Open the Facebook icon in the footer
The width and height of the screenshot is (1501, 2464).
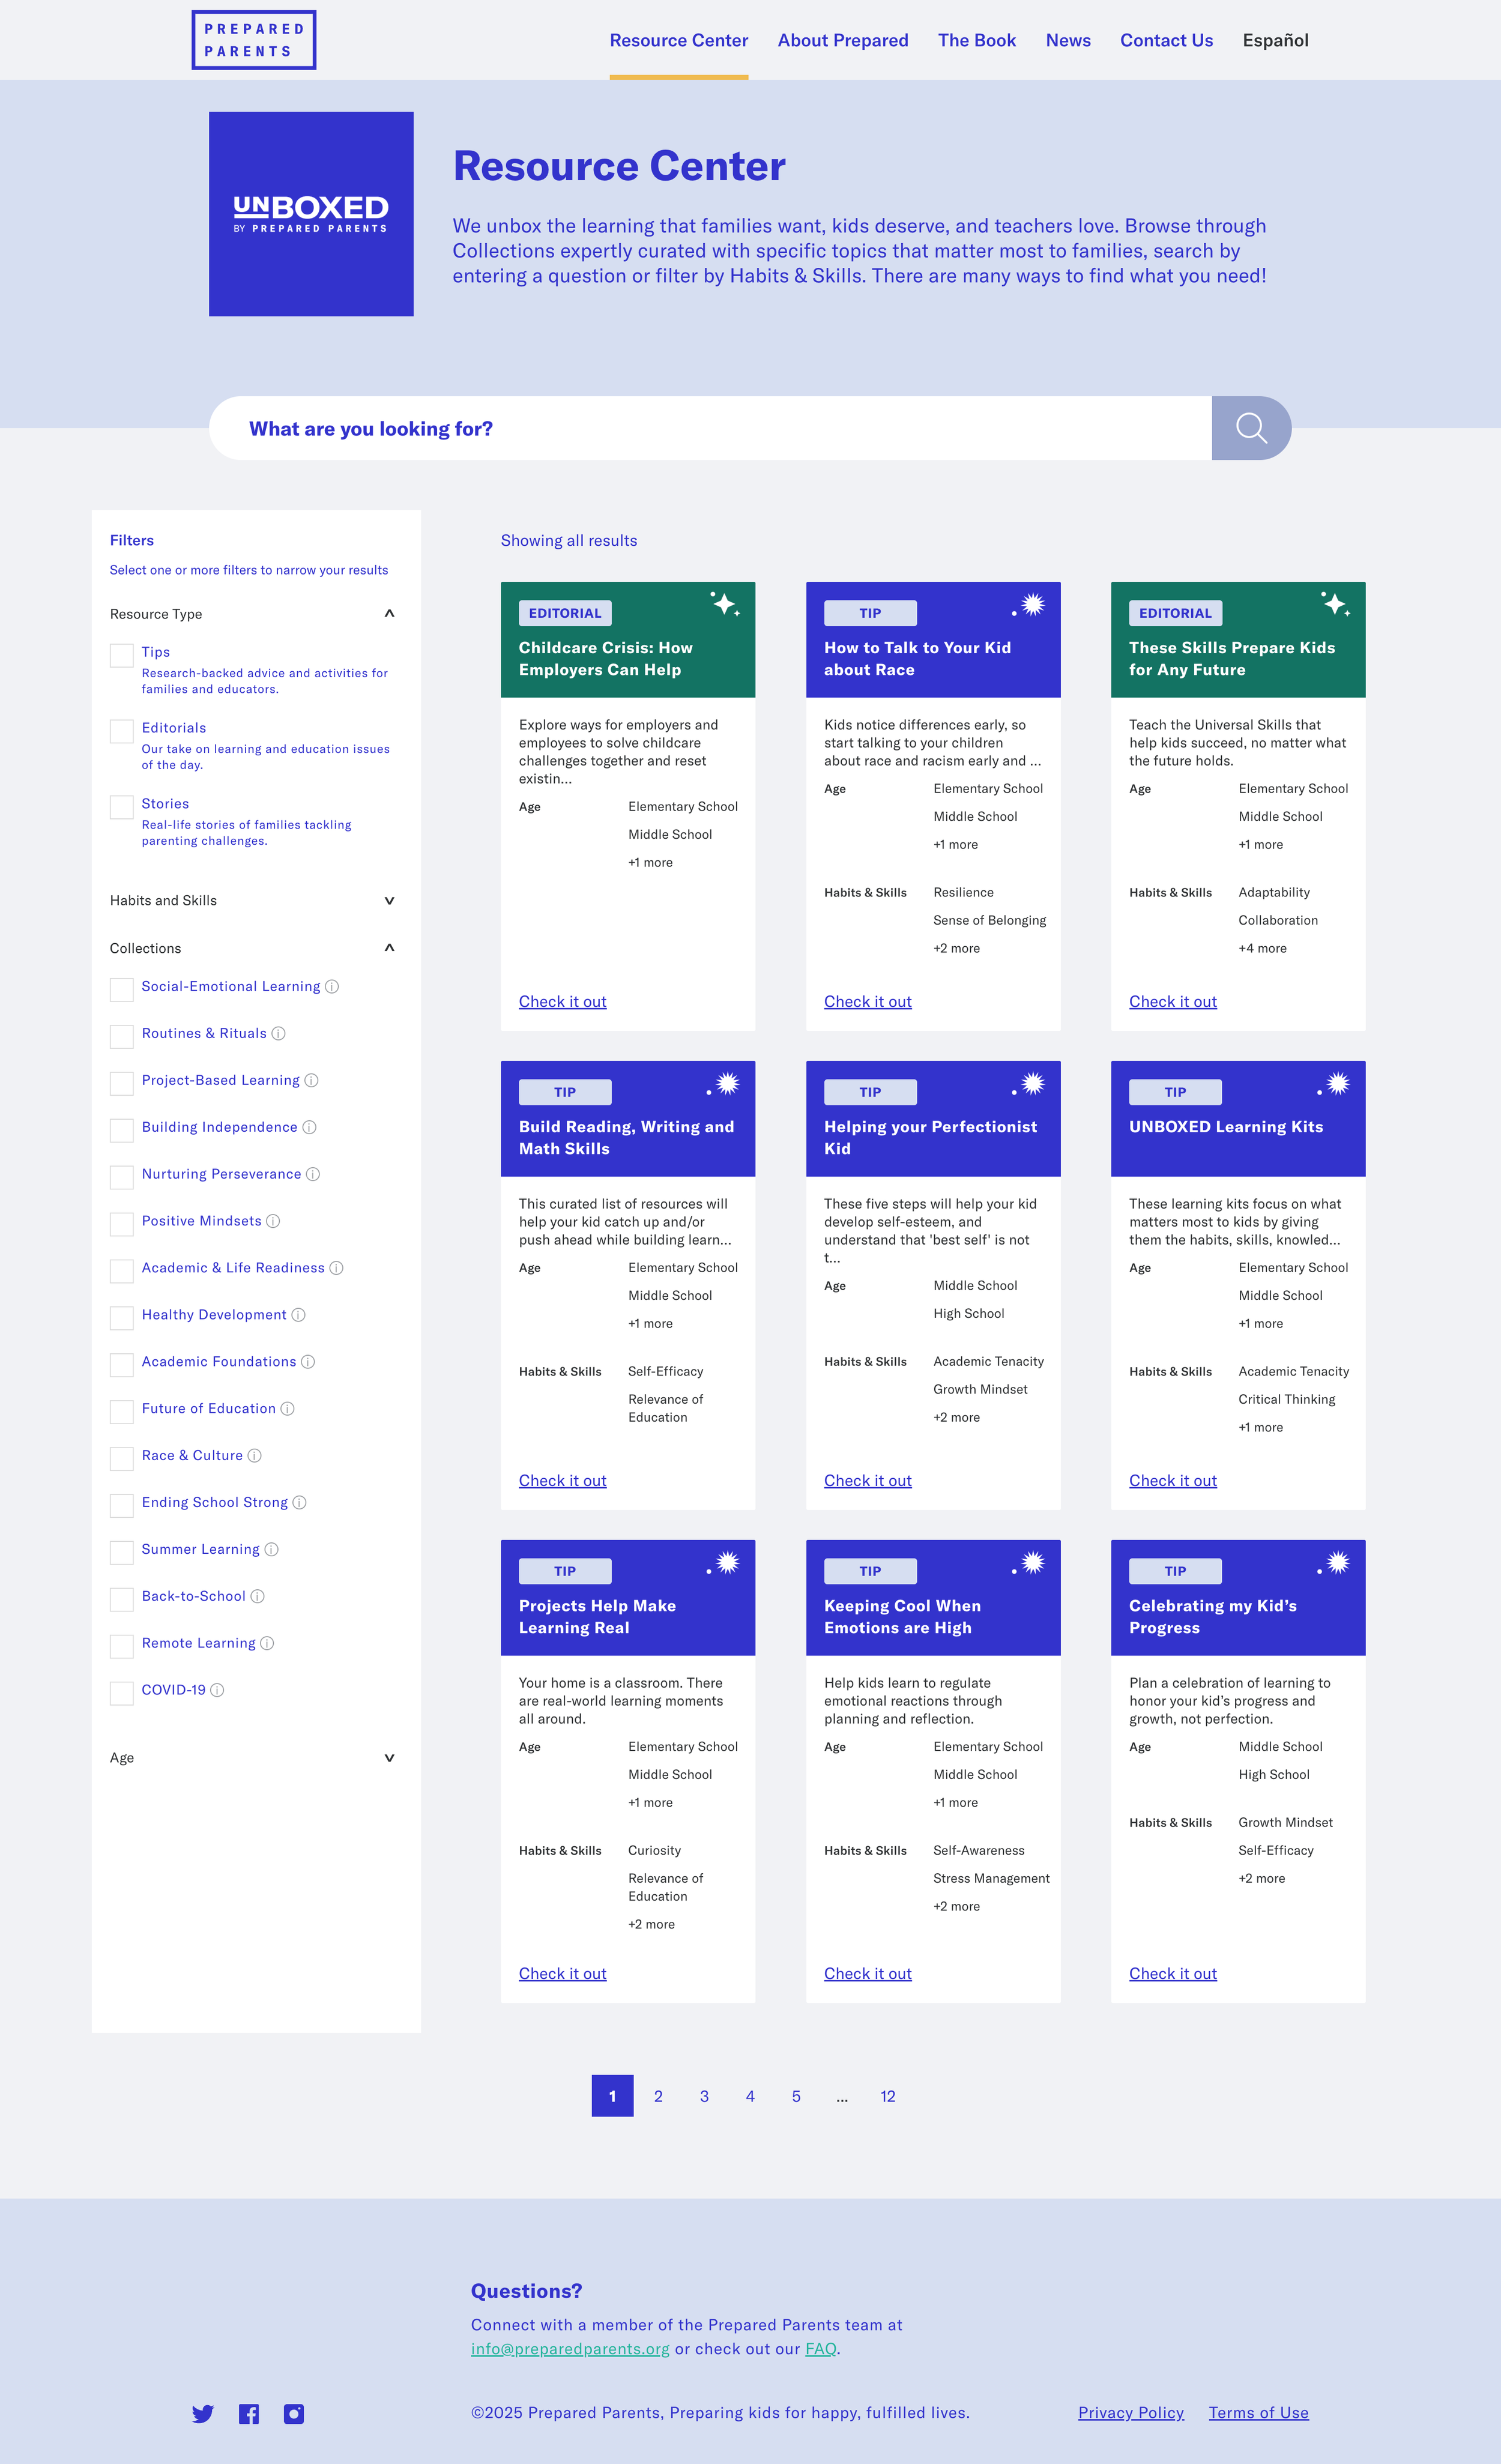click(x=249, y=2414)
